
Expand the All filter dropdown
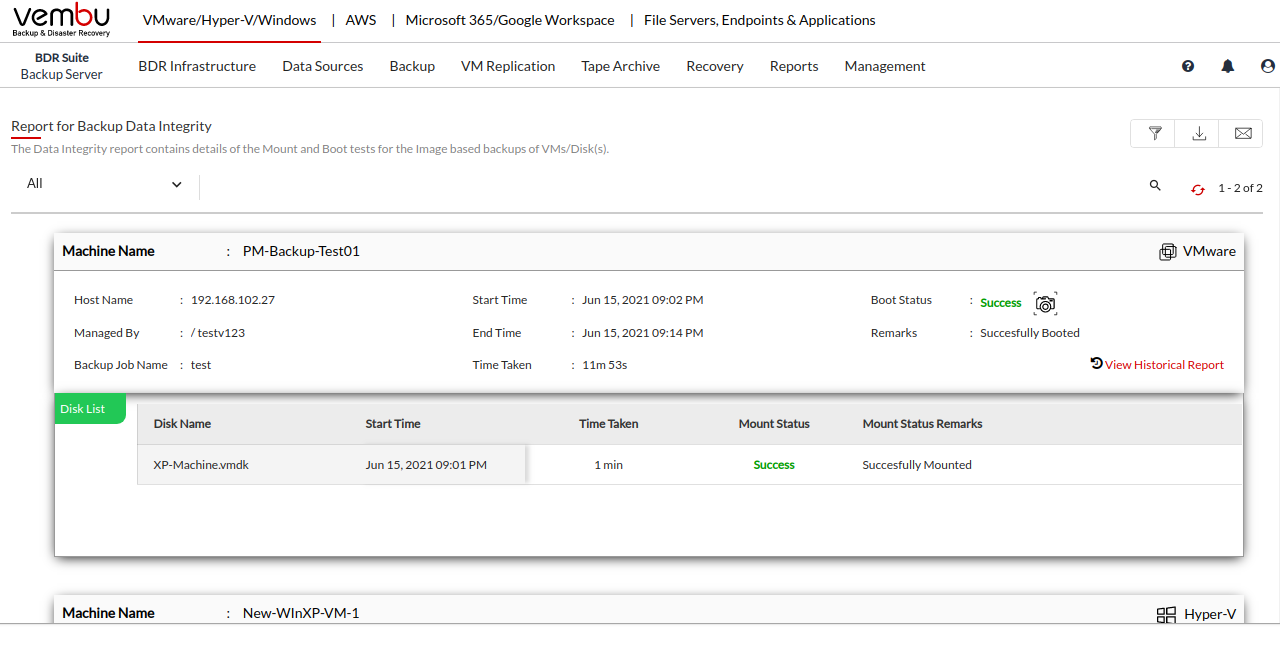point(104,184)
